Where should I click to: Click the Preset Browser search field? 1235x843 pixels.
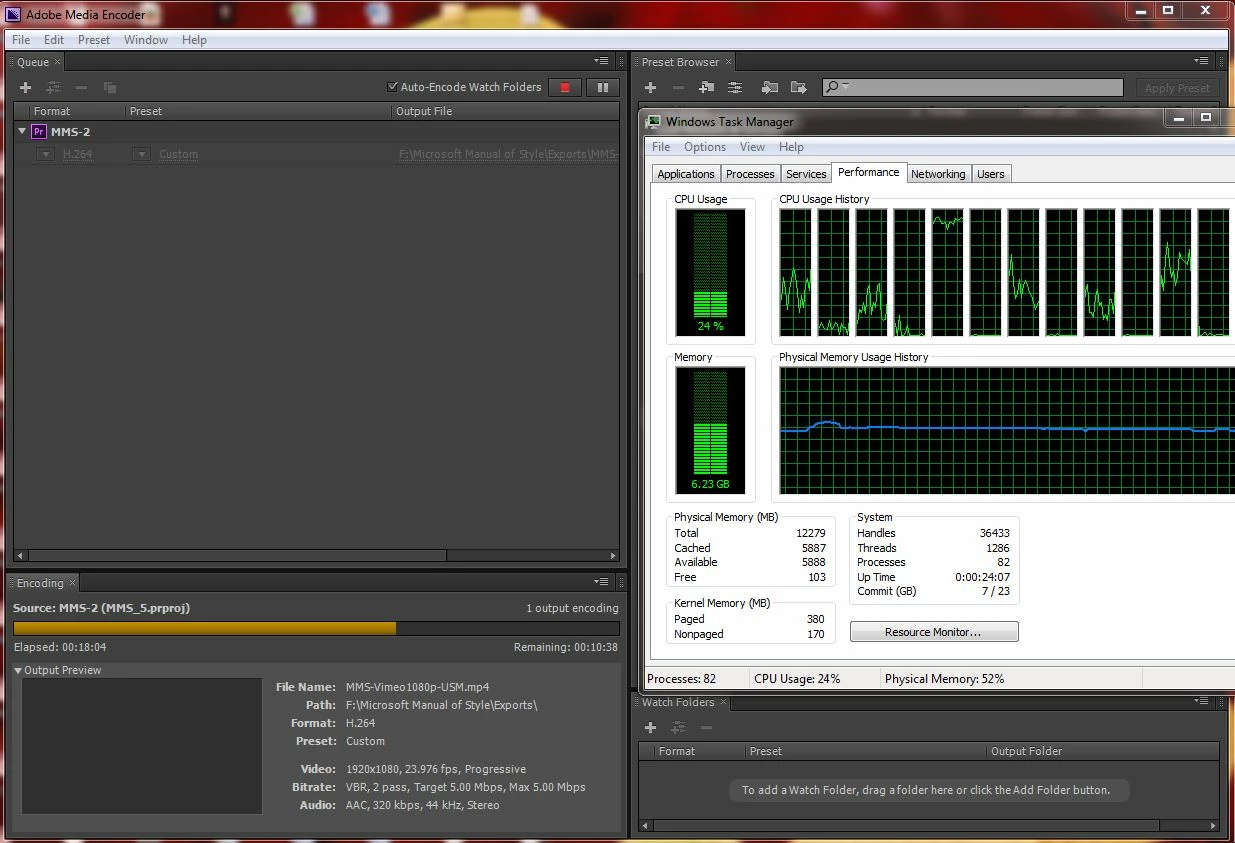click(972, 88)
